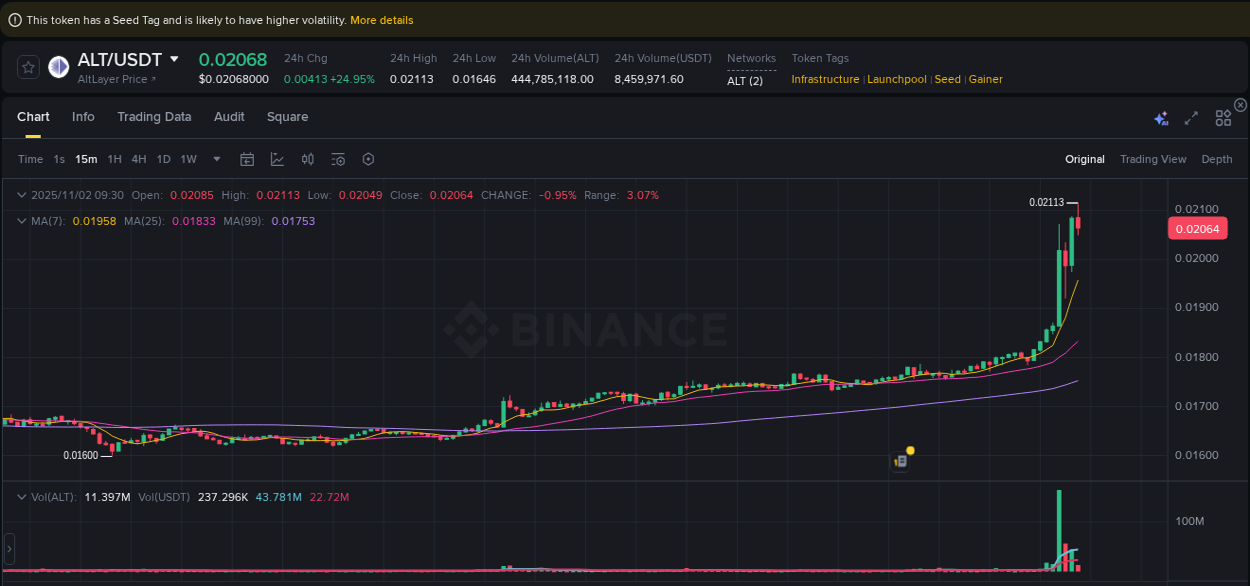Click the highlighted 0.02064 price axis label
1250x586 pixels.
pos(1197,228)
